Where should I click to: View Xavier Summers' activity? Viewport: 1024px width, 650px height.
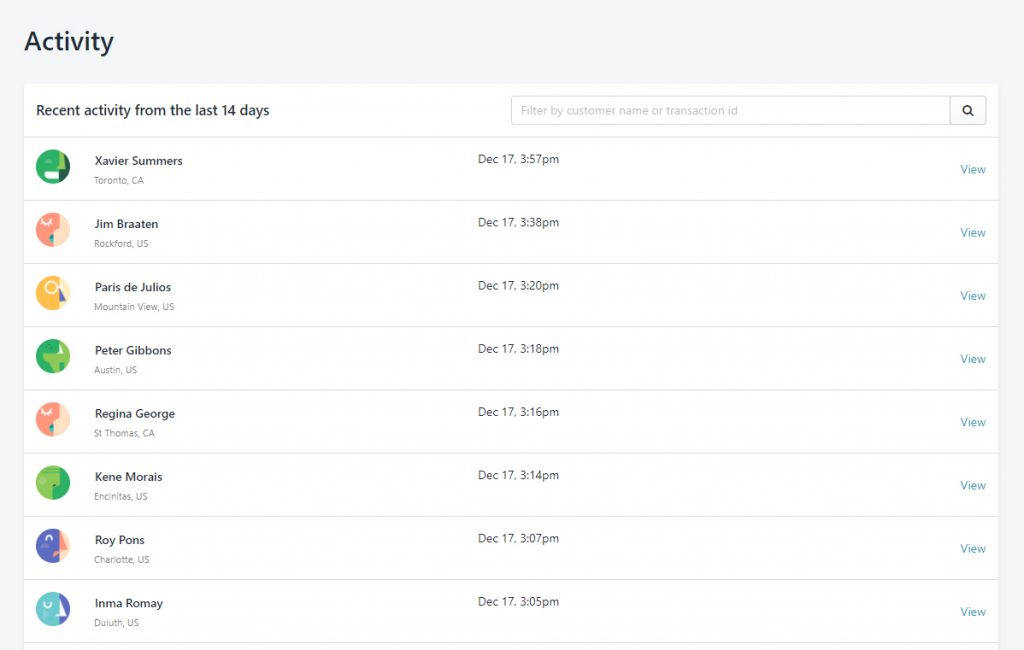(x=972, y=169)
